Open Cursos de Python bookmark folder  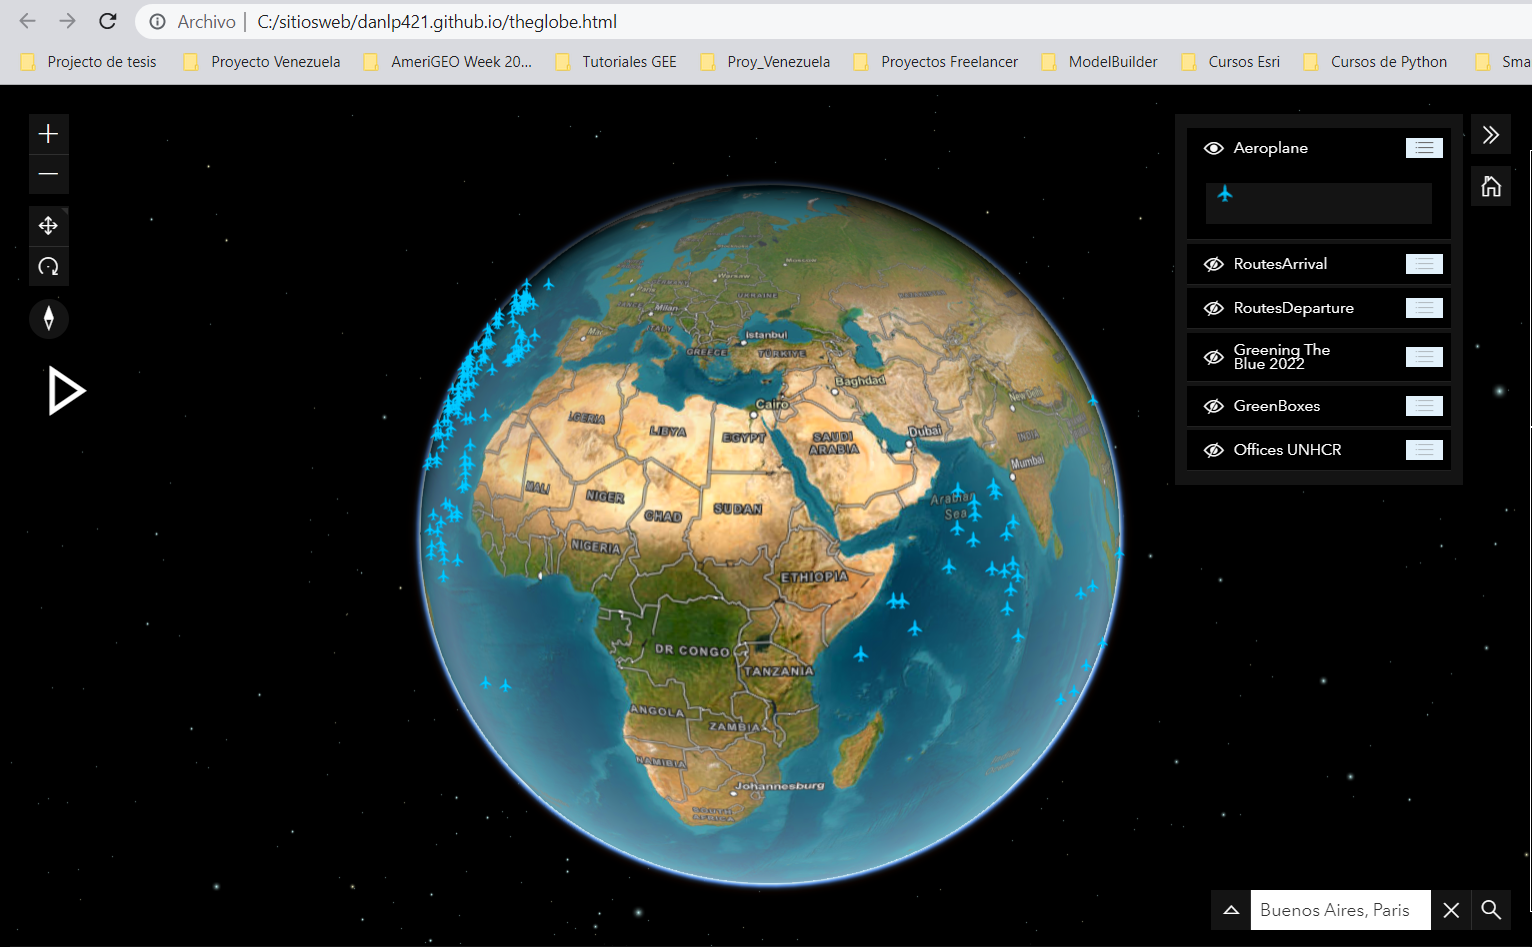coord(1376,62)
